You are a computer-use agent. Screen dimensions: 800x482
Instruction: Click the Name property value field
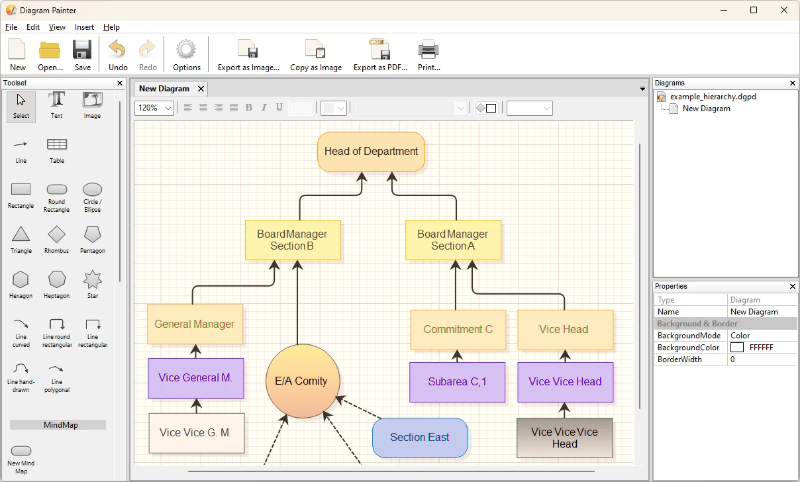click(x=762, y=312)
